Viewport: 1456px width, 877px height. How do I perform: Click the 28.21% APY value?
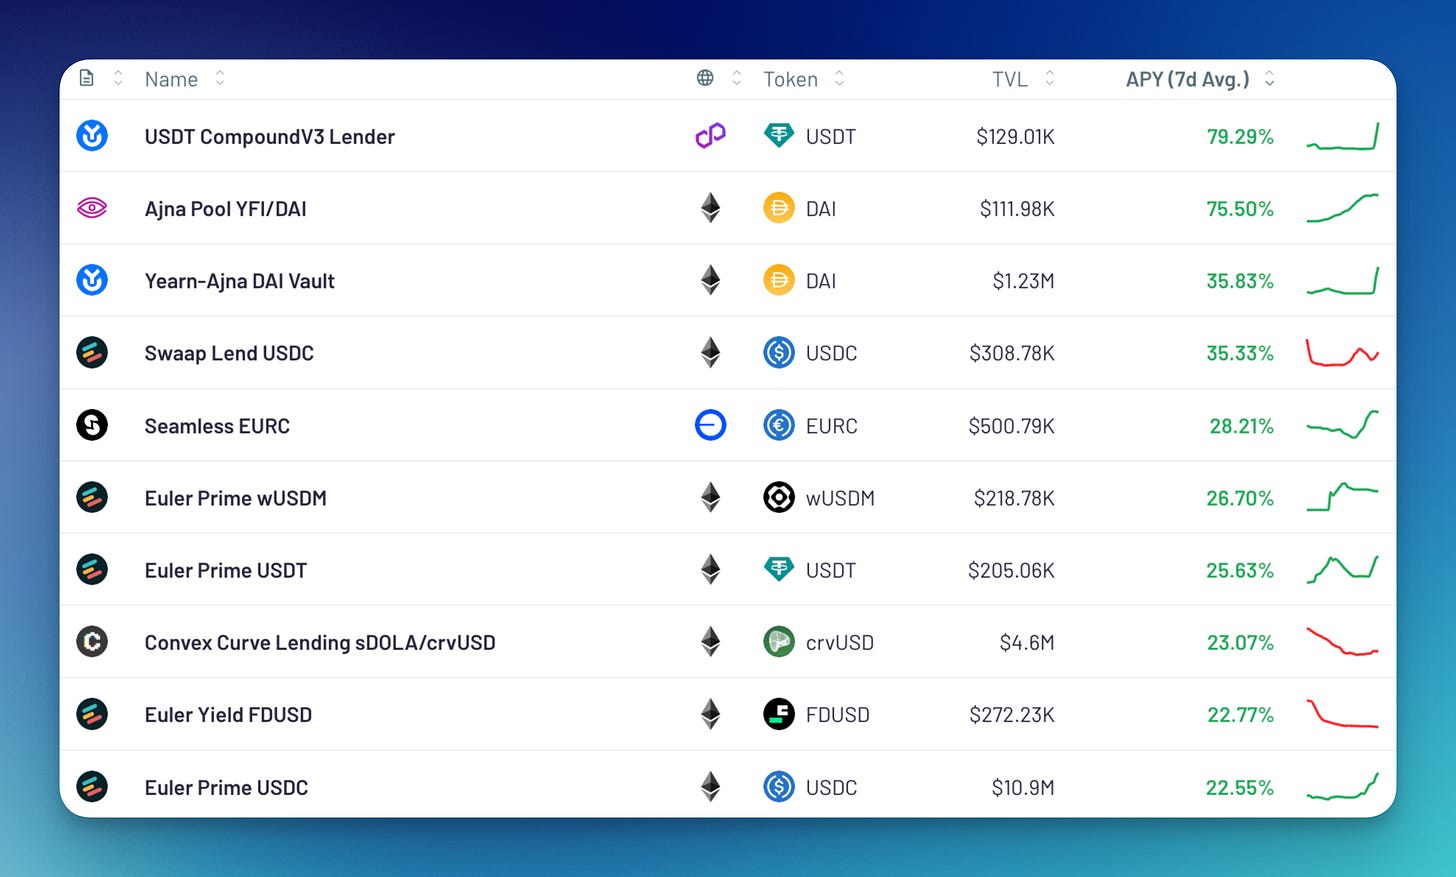point(1241,426)
